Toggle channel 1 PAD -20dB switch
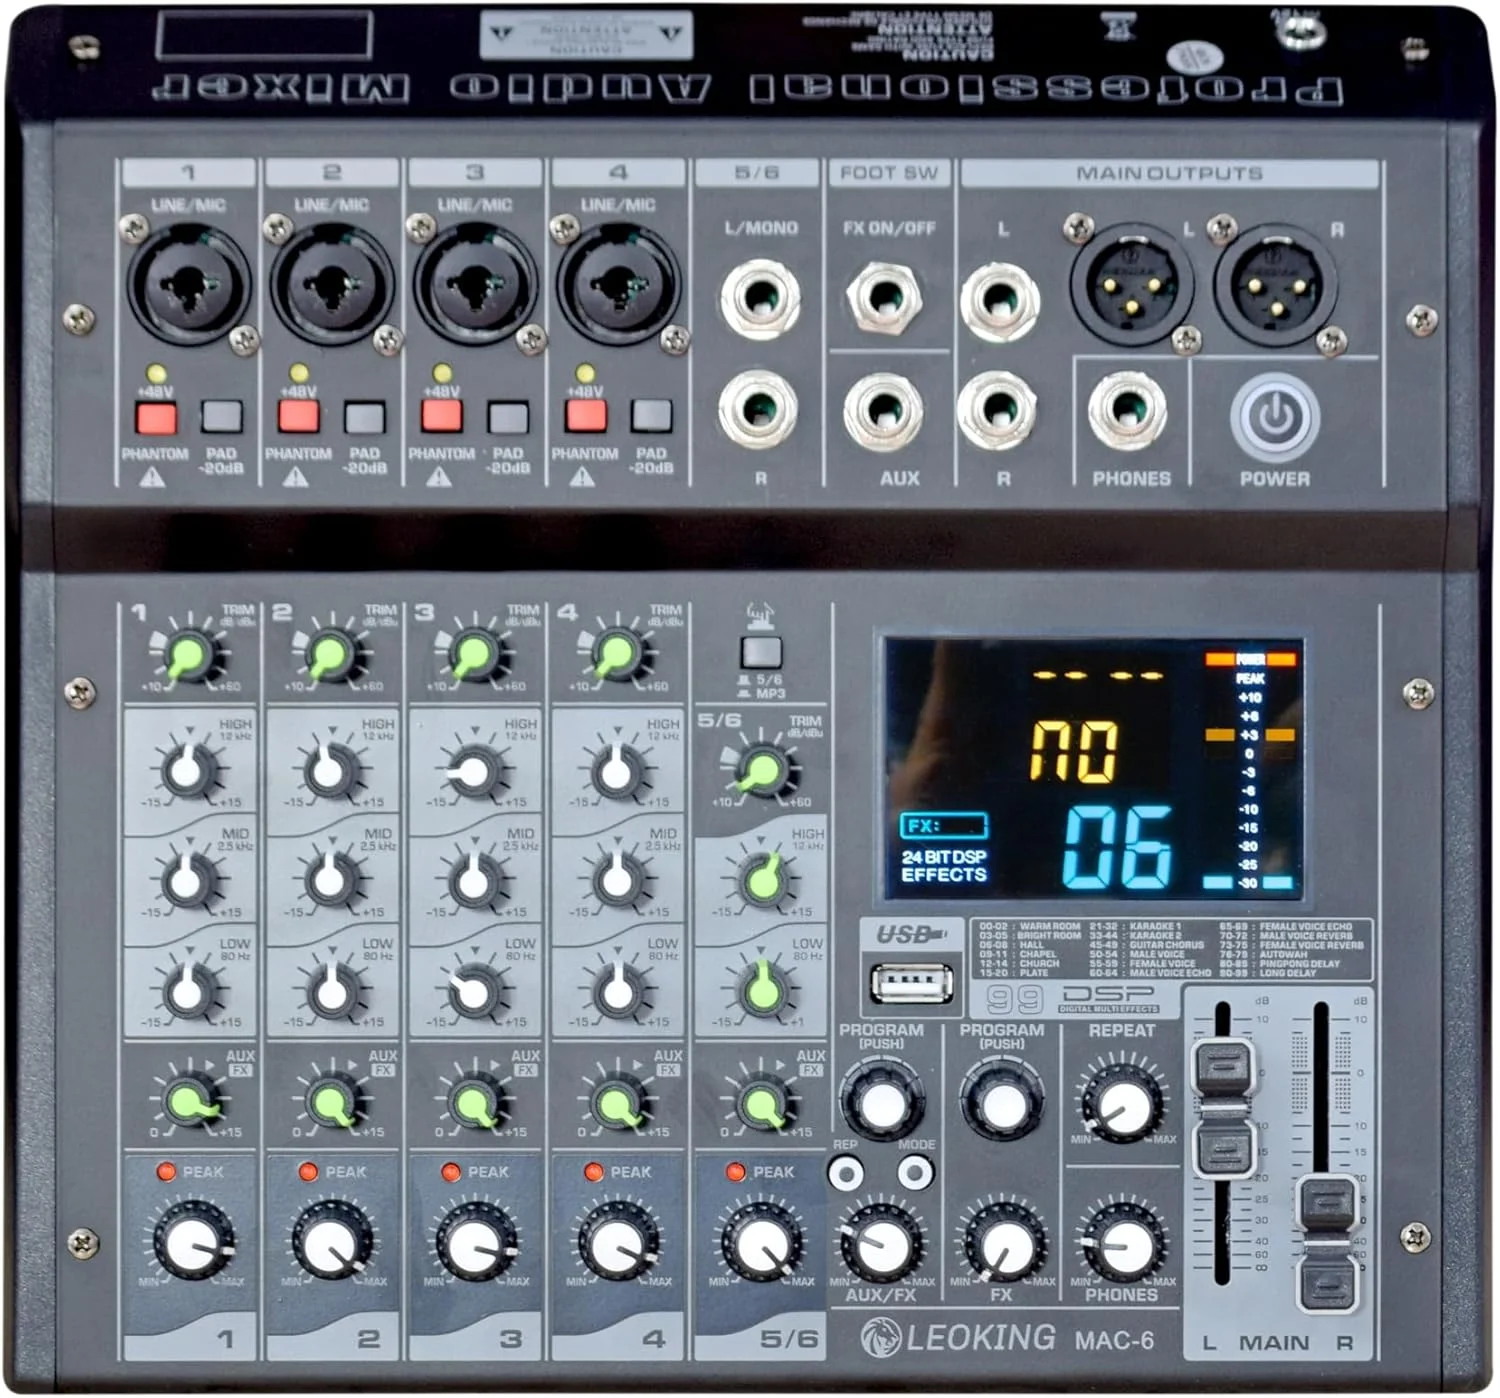Screen dimensions: 1500x1398 tap(222, 416)
